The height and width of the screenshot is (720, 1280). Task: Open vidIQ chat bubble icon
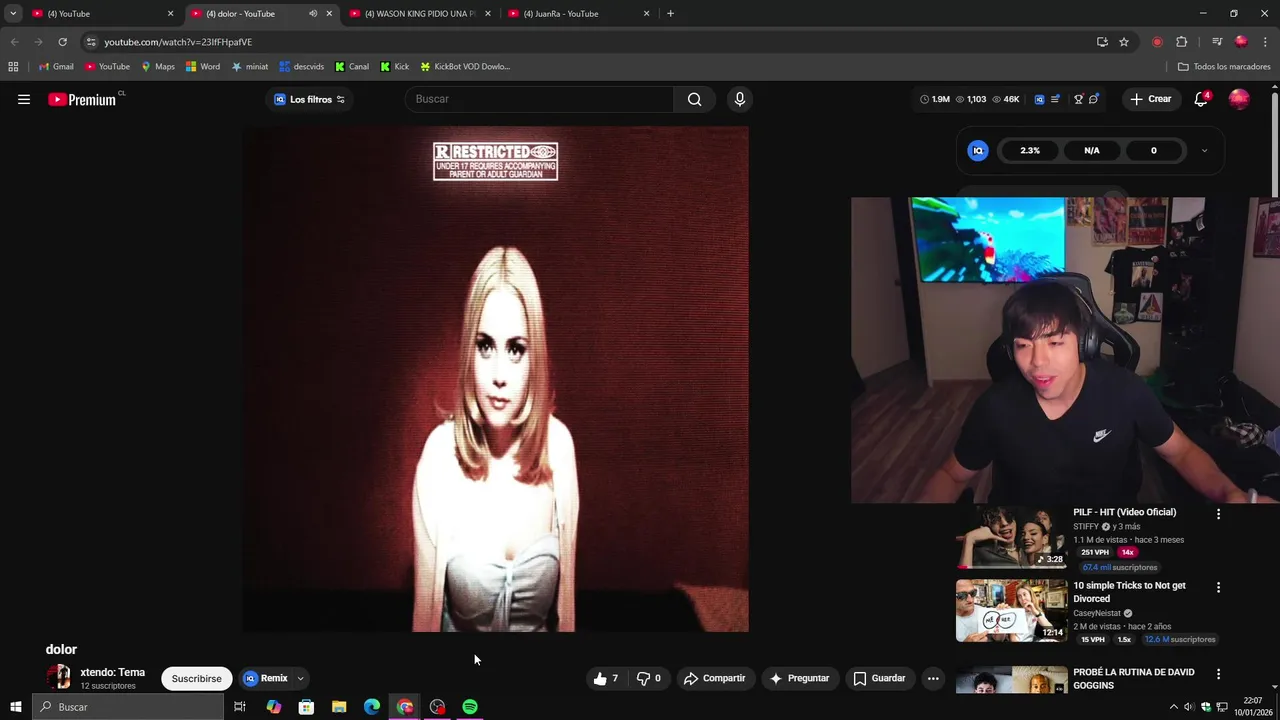[x=1094, y=99]
